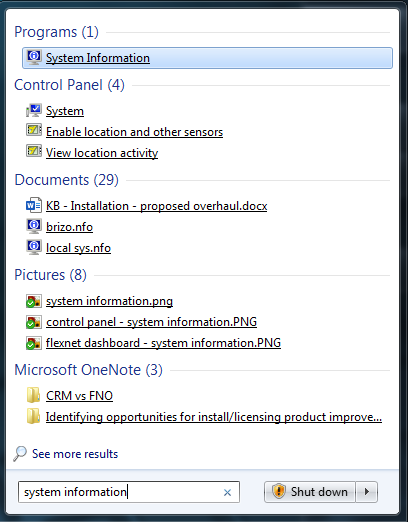The height and width of the screenshot is (522, 408).
Task: Expand the Documents (29) results group
Action: (x=66, y=180)
